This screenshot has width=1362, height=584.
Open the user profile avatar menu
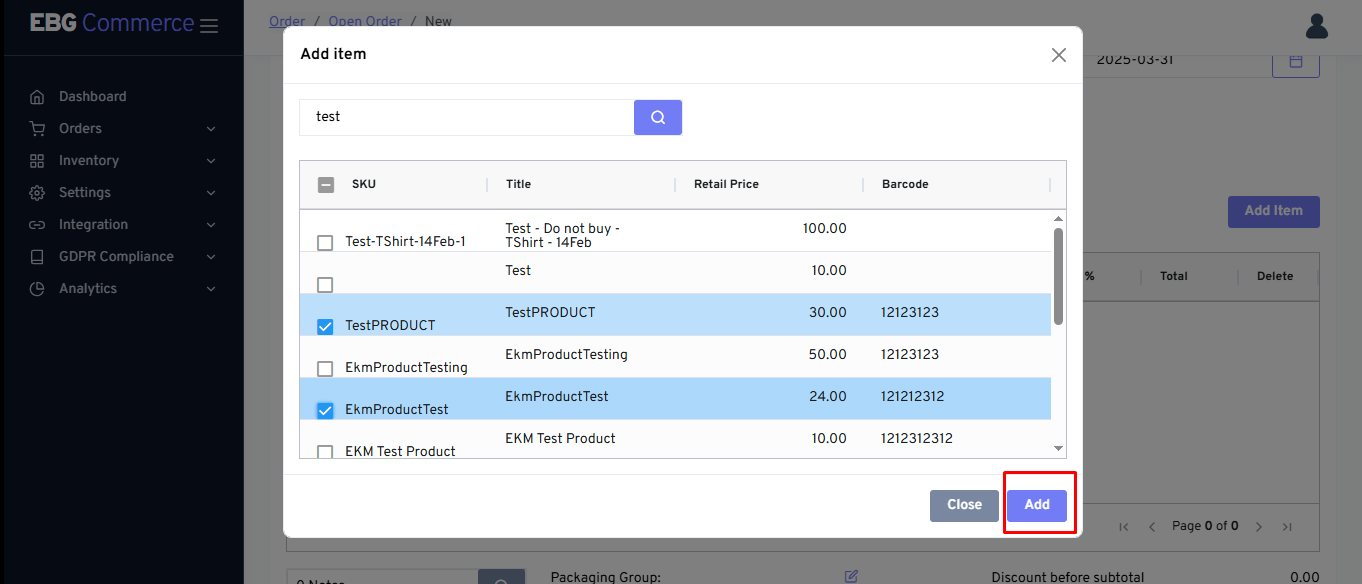pyautogui.click(x=1316, y=26)
